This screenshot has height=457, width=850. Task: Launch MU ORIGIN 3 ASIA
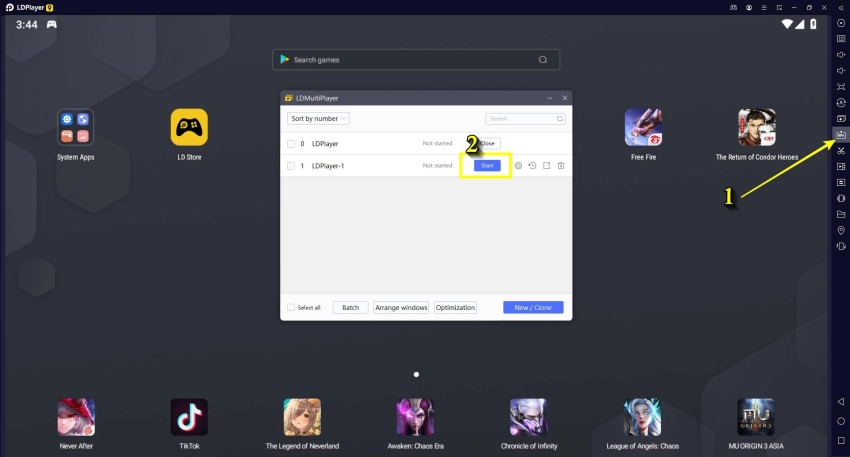pyautogui.click(x=756, y=417)
